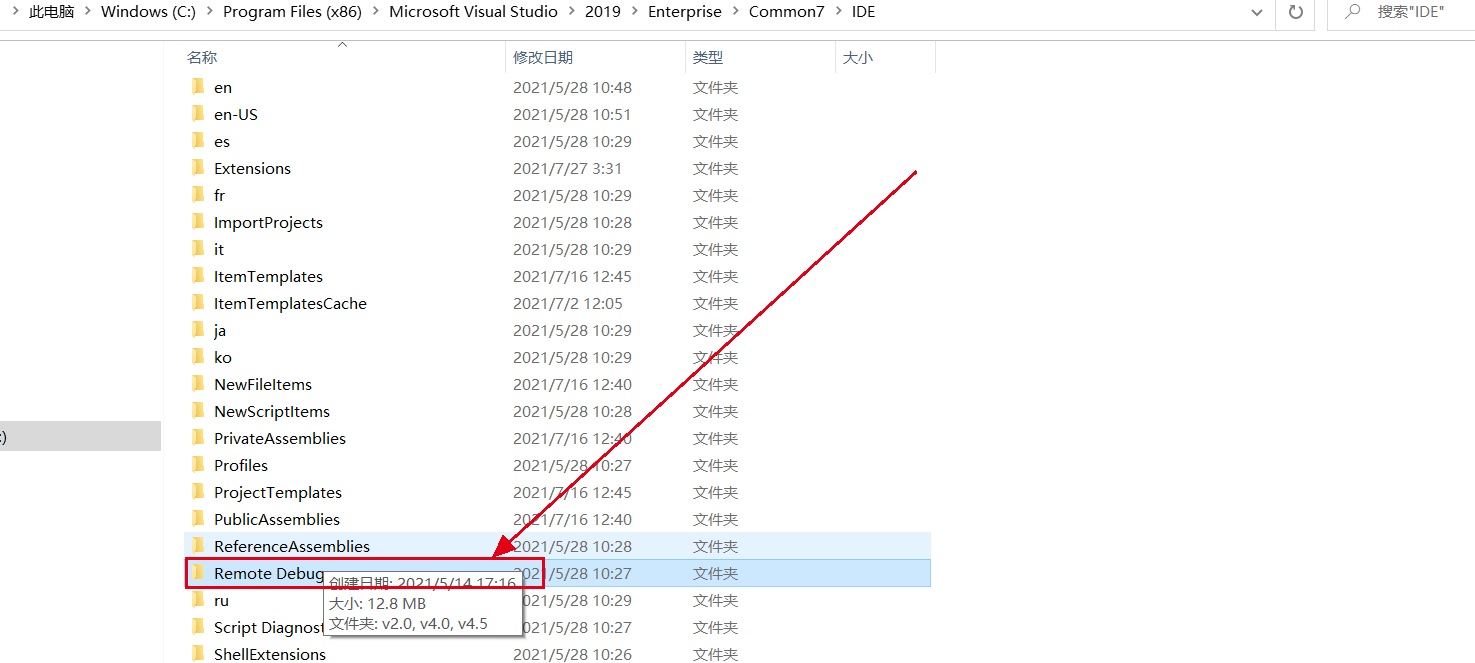Select the ShellExtensions folder name

coord(270,654)
